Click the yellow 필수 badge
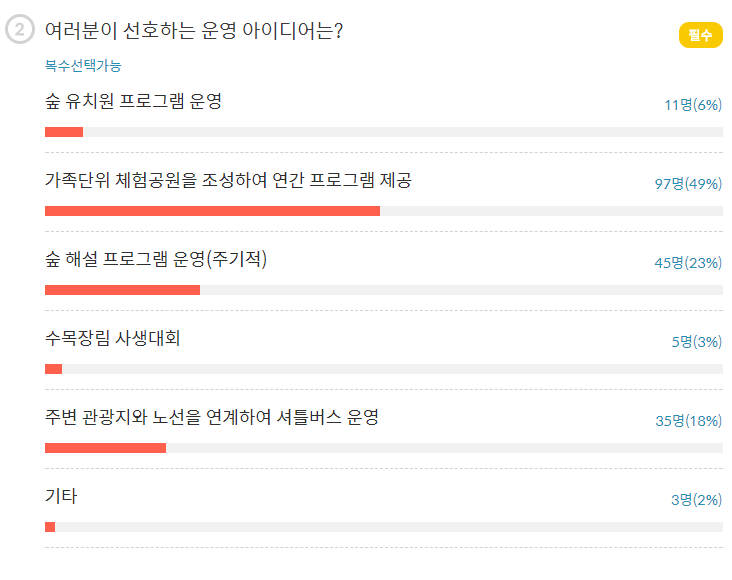The height and width of the screenshot is (580, 732). (x=700, y=35)
